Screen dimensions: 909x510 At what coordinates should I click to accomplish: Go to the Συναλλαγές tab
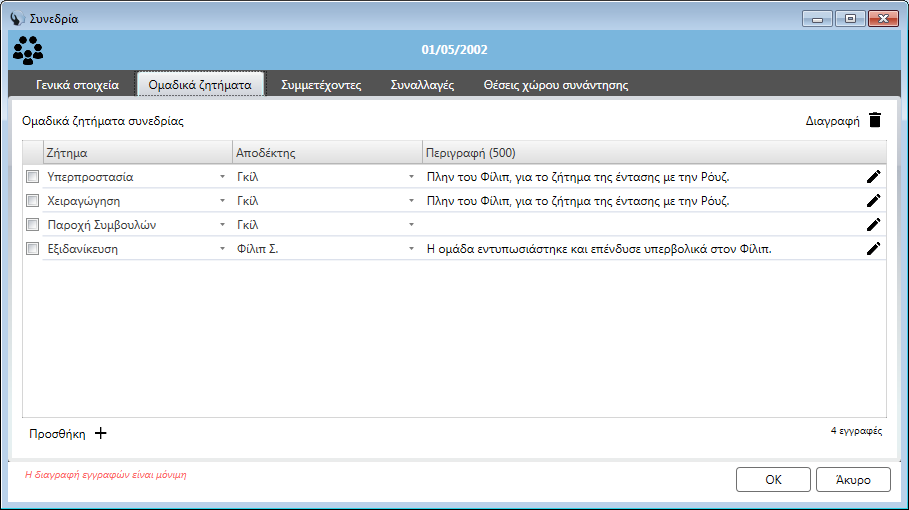pyautogui.click(x=422, y=85)
